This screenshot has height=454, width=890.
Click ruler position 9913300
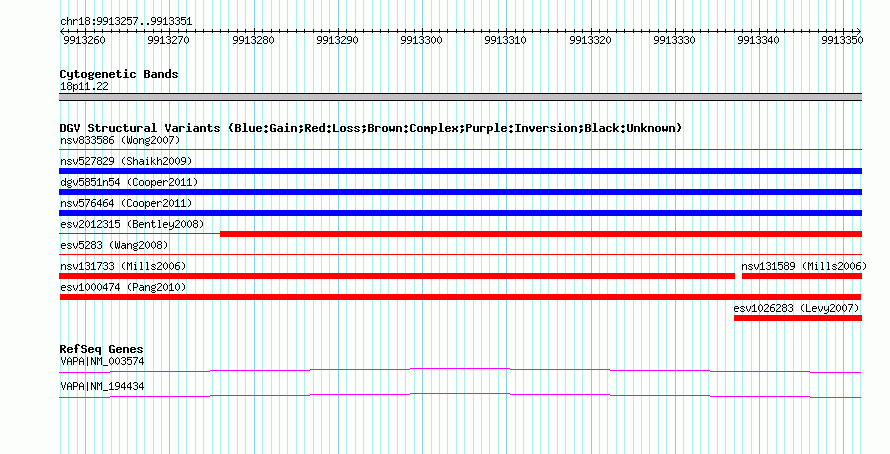point(421,40)
